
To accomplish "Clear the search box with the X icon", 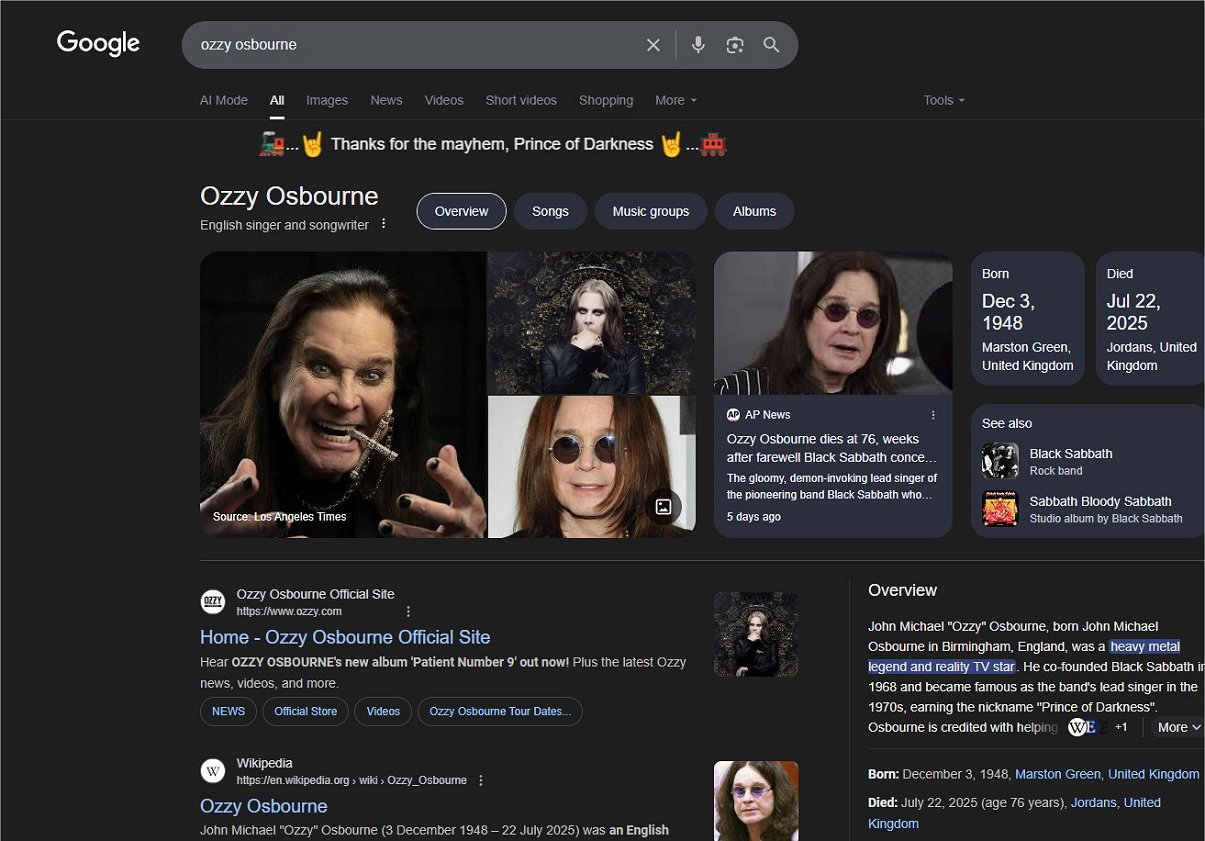I will pyautogui.click(x=653, y=45).
